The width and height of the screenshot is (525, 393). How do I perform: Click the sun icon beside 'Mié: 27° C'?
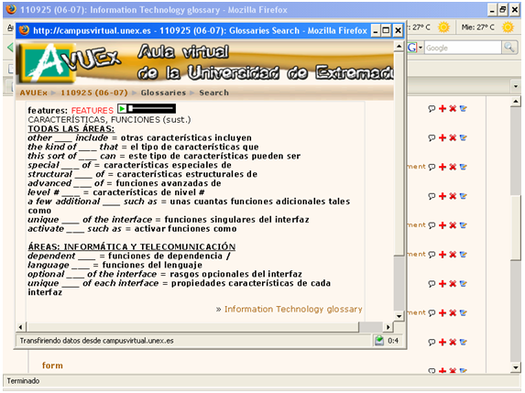508,27
